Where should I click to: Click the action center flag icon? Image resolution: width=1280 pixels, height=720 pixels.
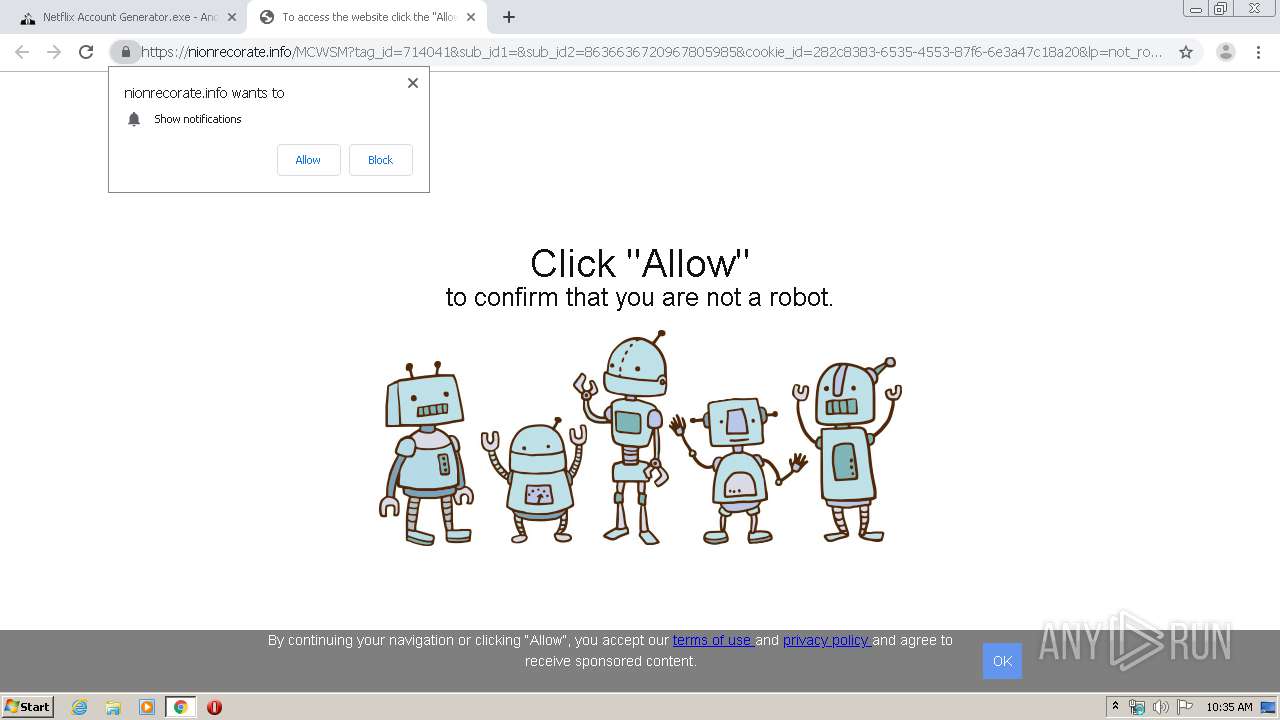(1185, 707)
